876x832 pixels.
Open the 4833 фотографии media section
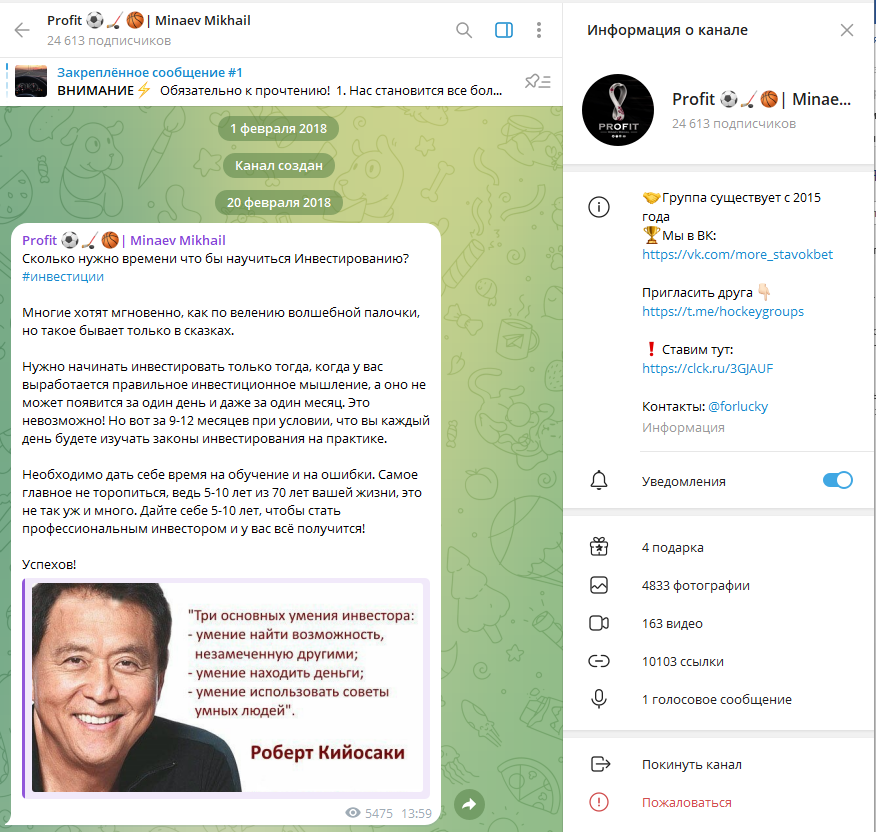(720, 586)
